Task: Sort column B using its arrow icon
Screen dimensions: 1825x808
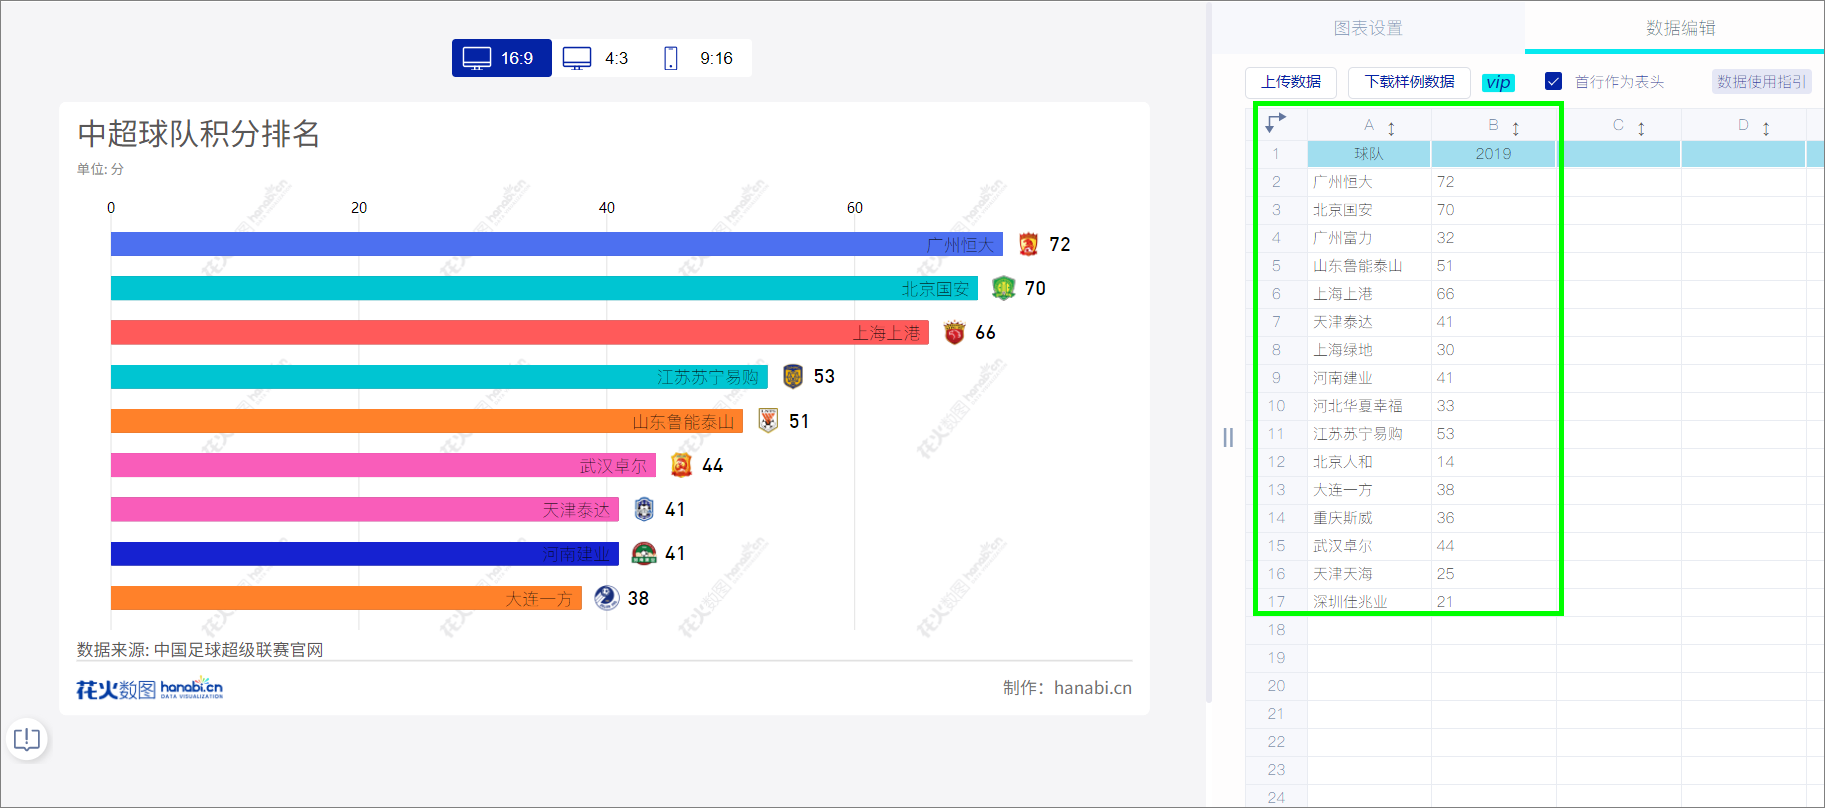Action: [1516, 128]
